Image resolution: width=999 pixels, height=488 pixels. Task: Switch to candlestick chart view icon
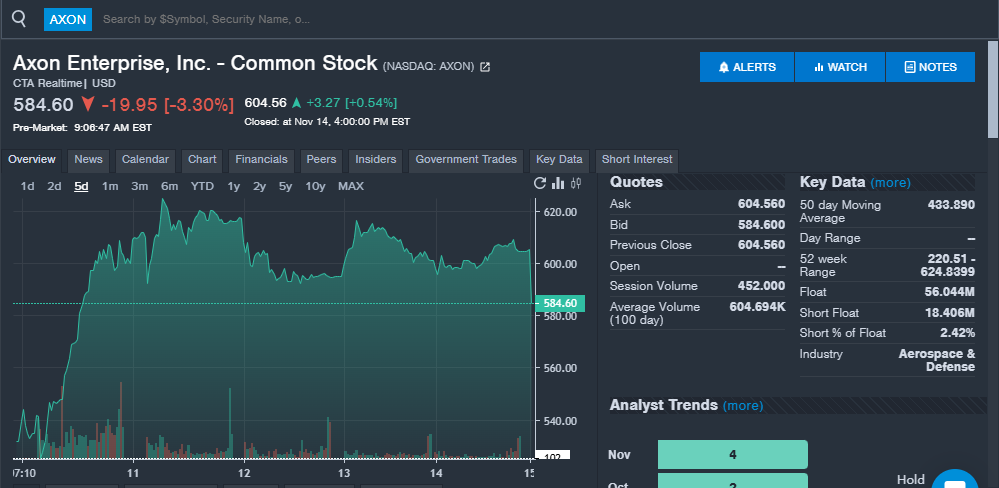(x=576, y=183)
